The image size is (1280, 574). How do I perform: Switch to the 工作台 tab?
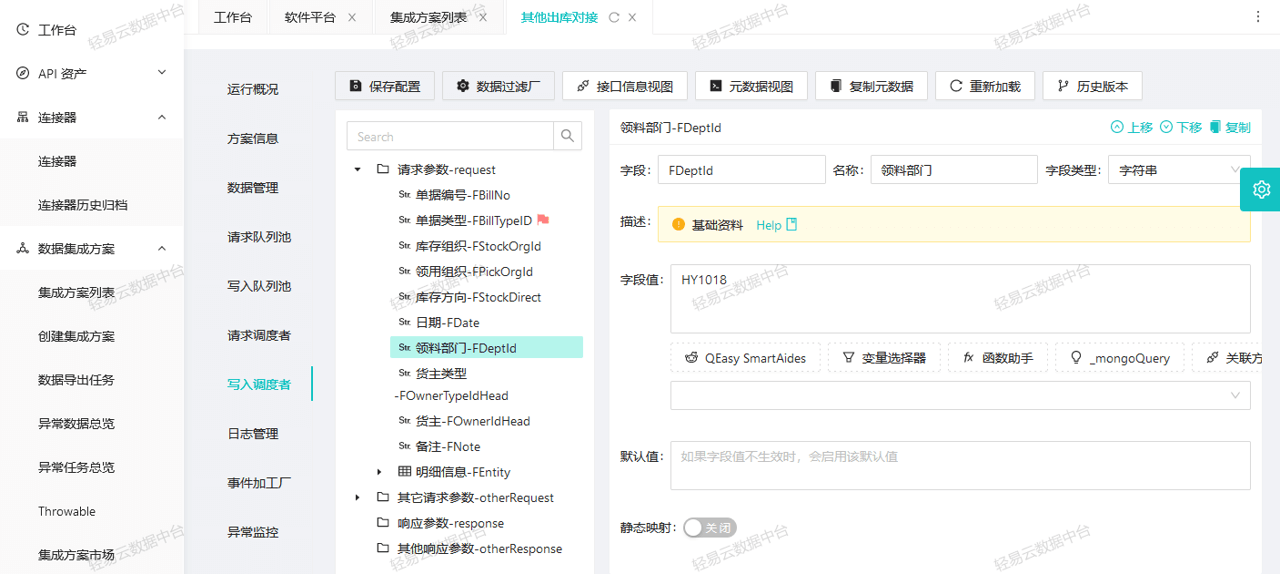click(233, 17)
